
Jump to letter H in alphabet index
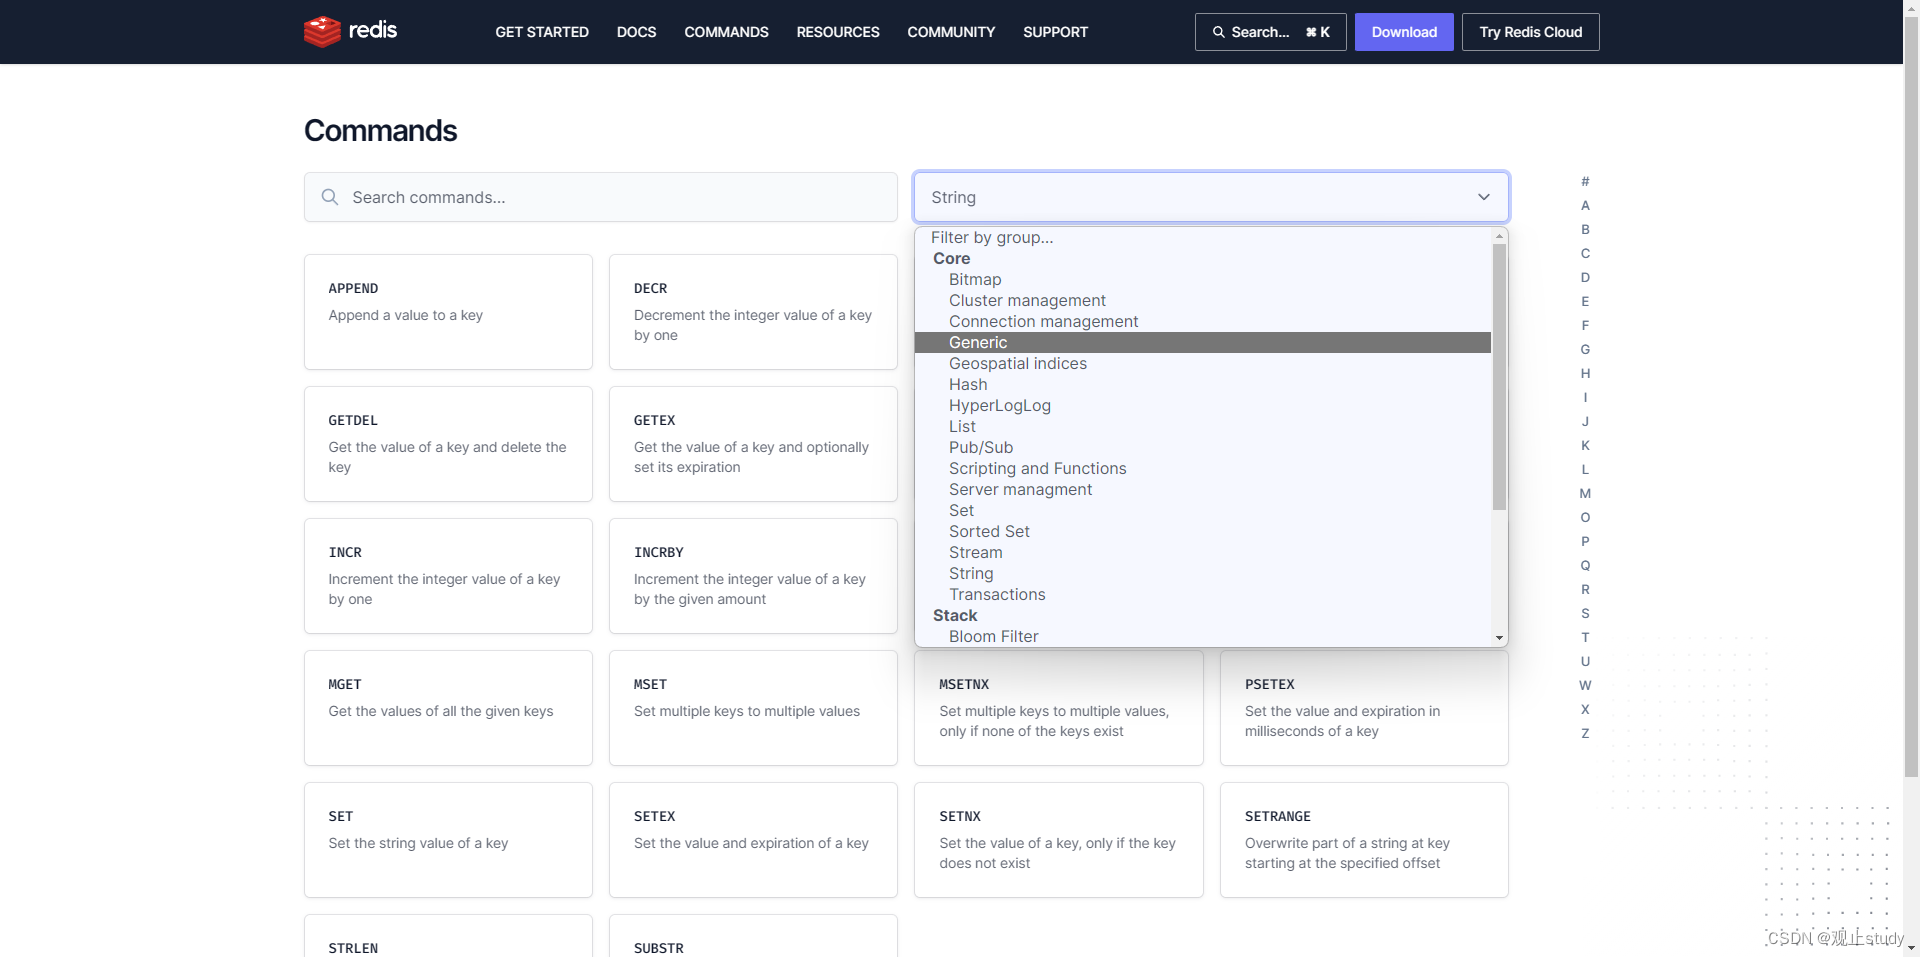coord(1585,373)
